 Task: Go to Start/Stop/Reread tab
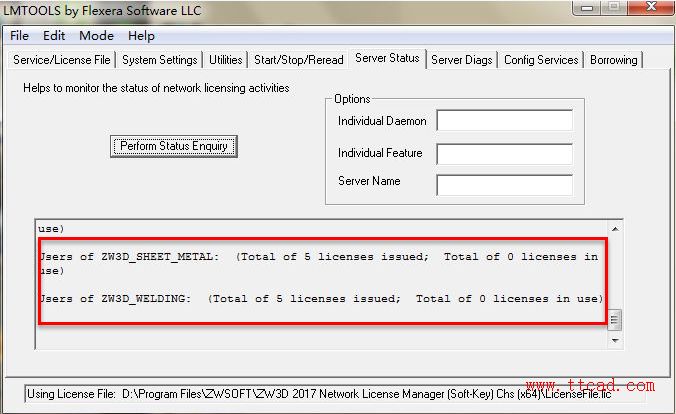(x=299, y=60)
